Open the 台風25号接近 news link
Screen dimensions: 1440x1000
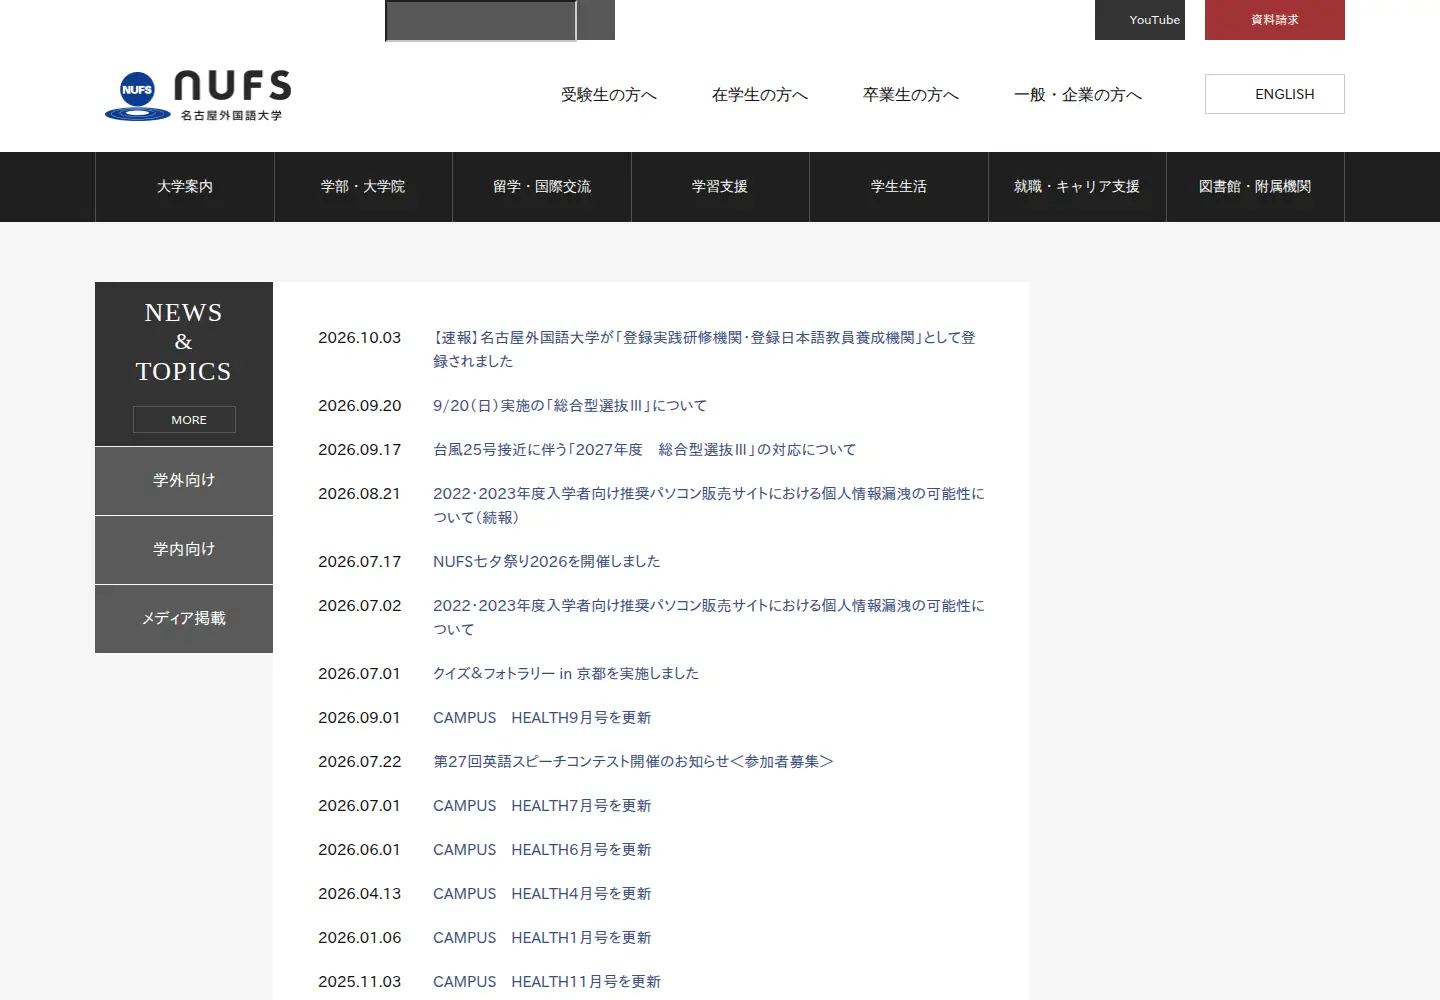coord(645,450)
